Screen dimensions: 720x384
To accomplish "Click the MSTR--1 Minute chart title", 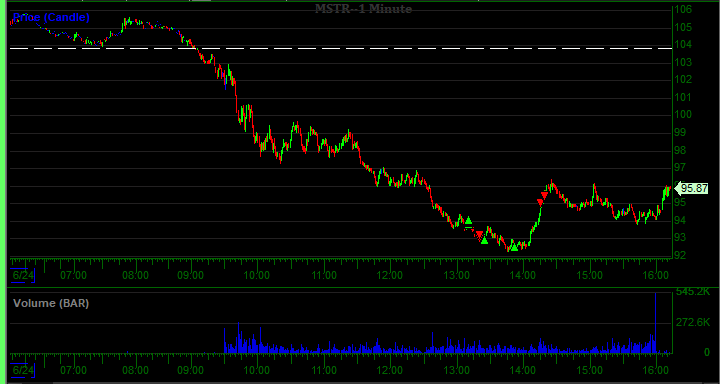I will point(363,8).
